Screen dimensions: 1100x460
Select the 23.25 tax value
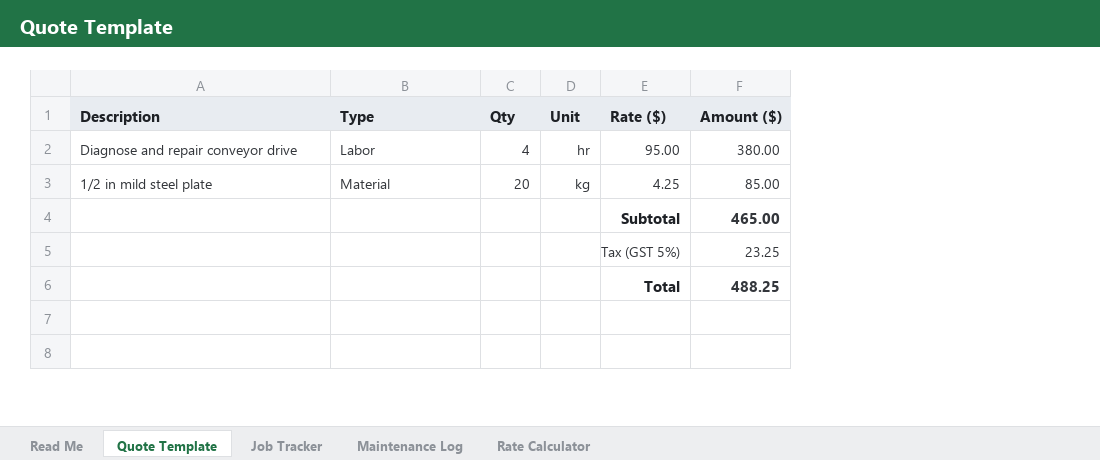pyautogui.click(x=740, y=250)
